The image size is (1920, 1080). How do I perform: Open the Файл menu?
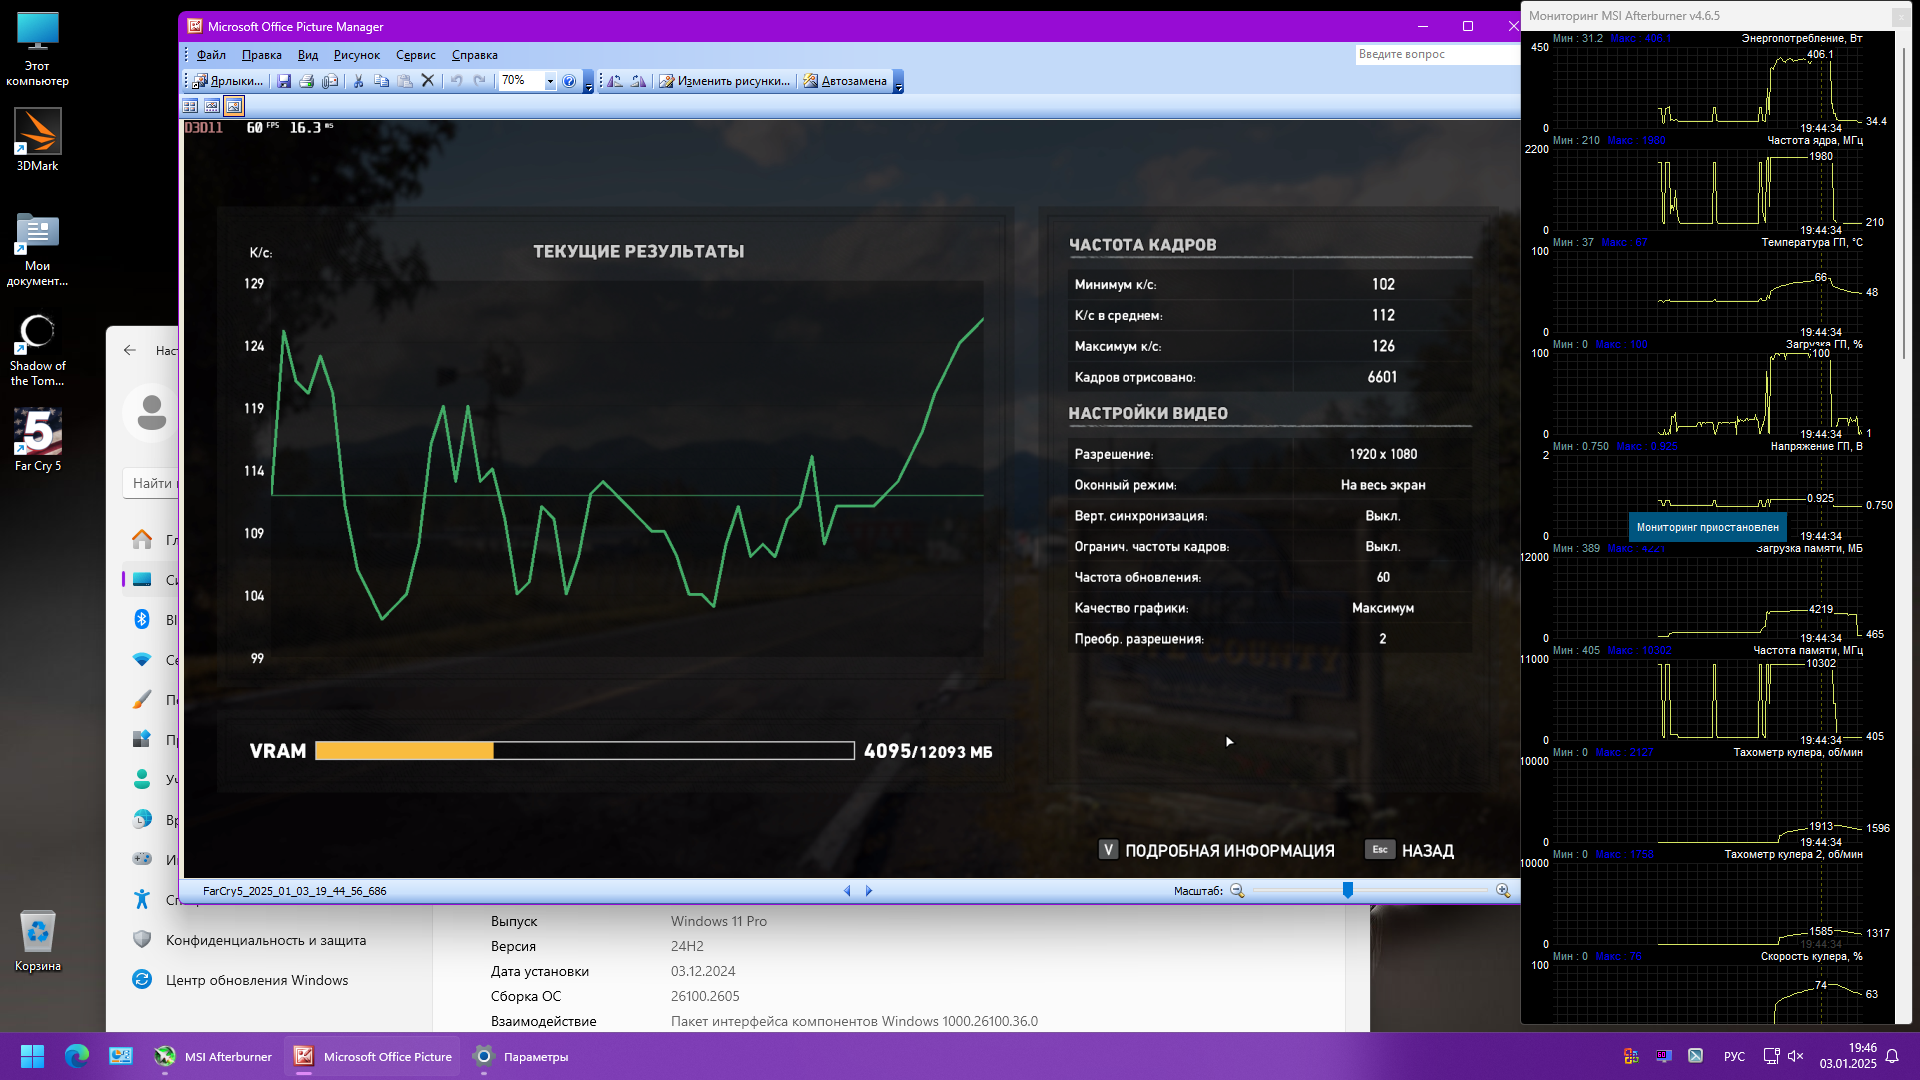pos(211,55)
